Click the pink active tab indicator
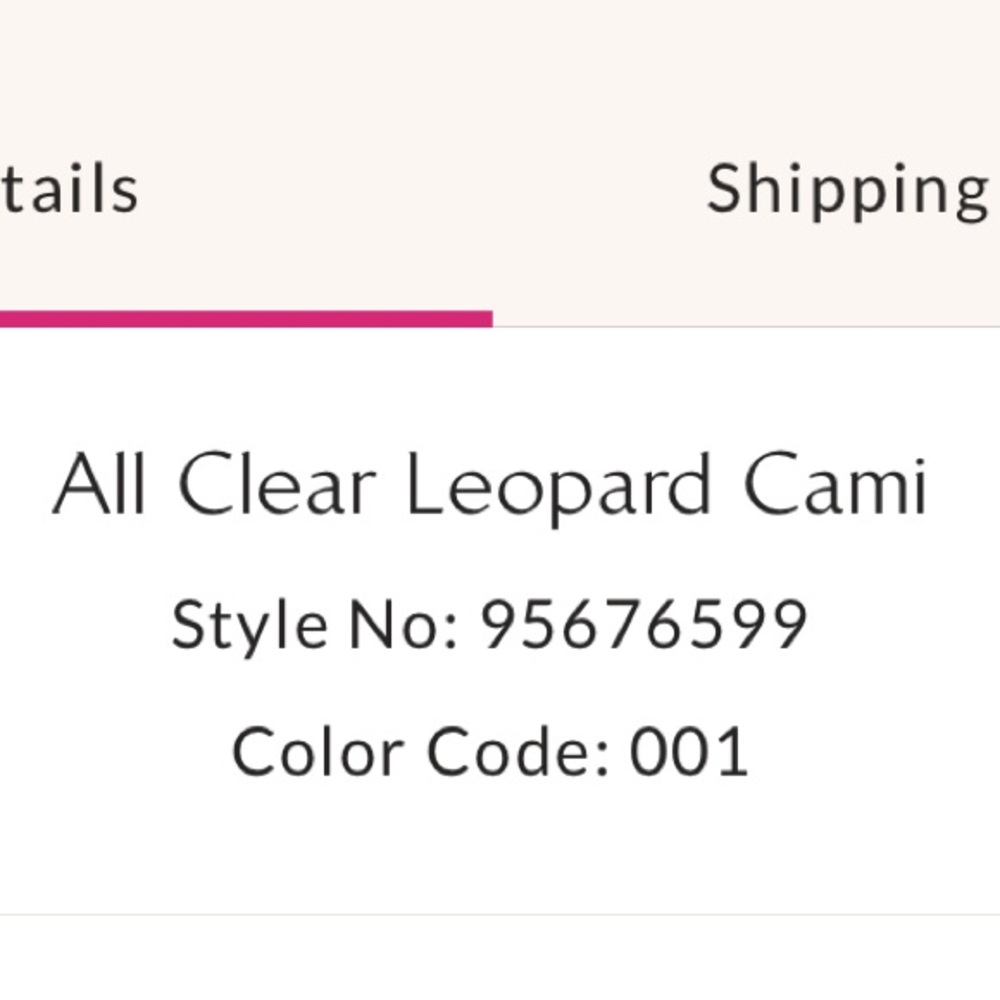The height and width of the screenshot is (1000, 1000). (x=245, y=318)
